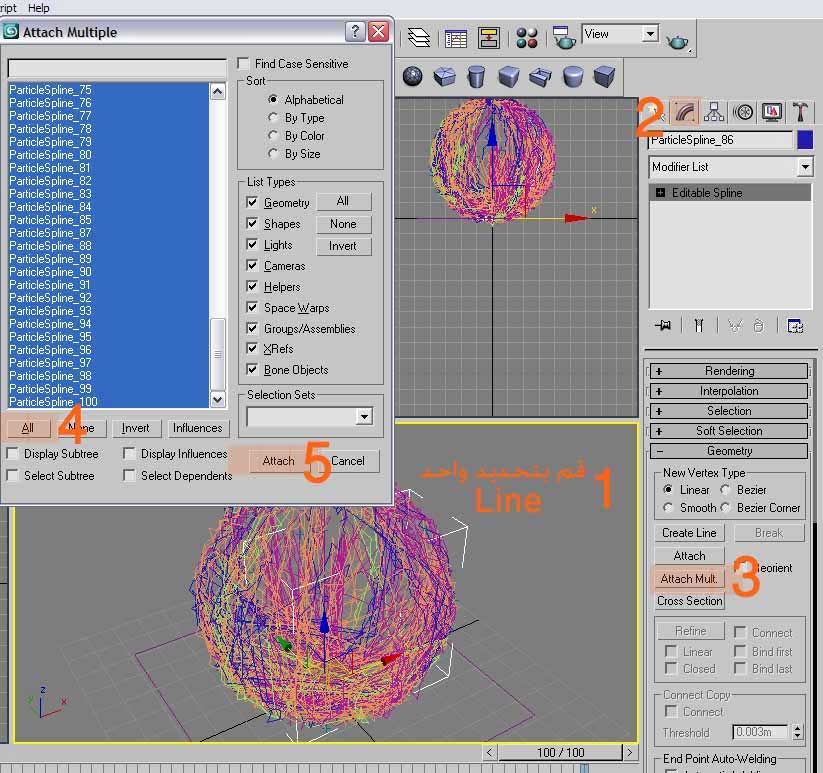
Task: Select ParticleSpline_90 in the list
Action: [x=50, y=272]
